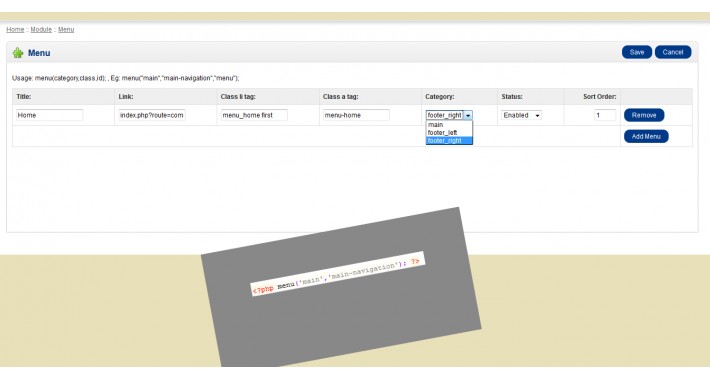
Task: Edit the Class li tag field
Action: pyautogui.click(x=254, y=115)
